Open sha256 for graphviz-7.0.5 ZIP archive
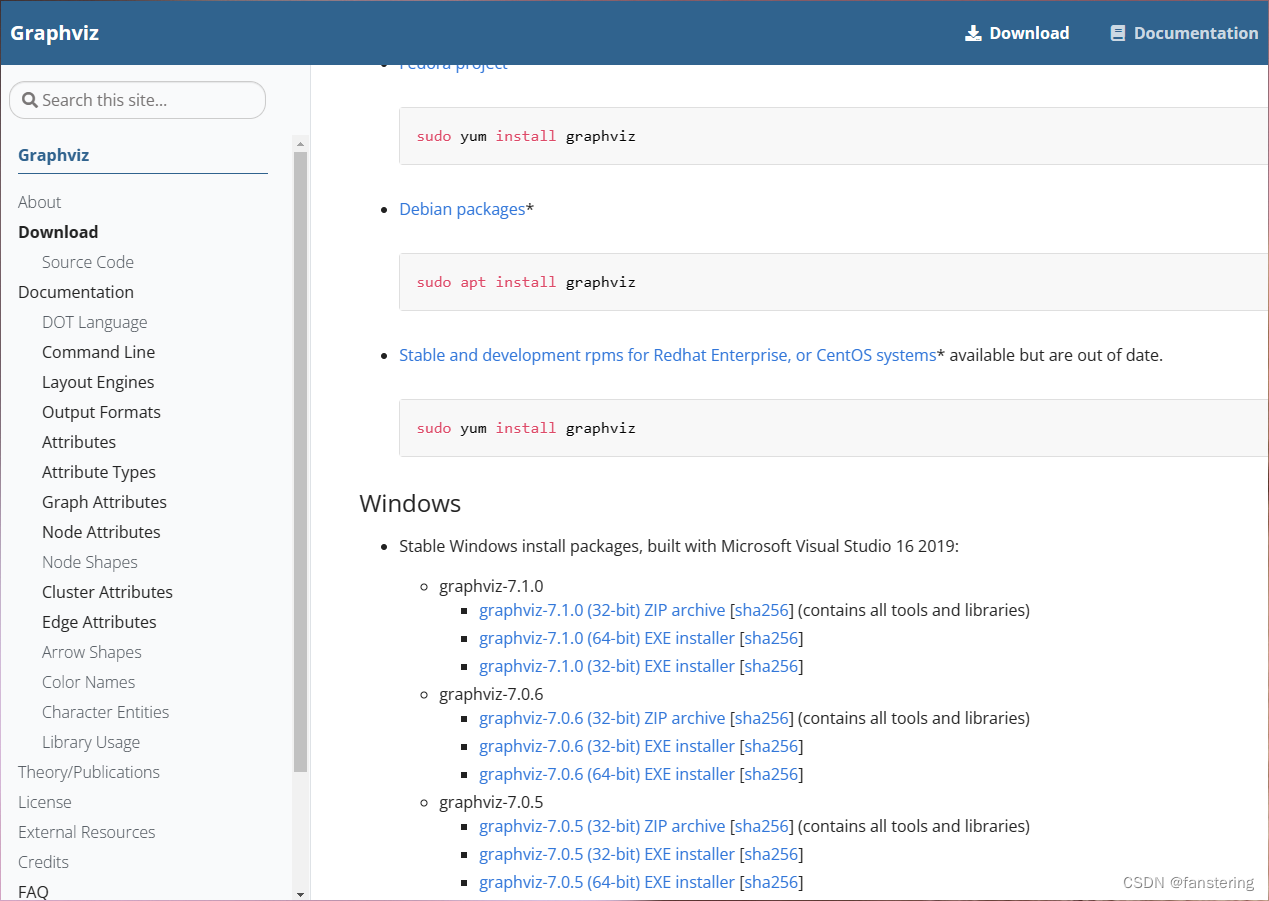Viewport: 1269px width, 901px height. 762,826
